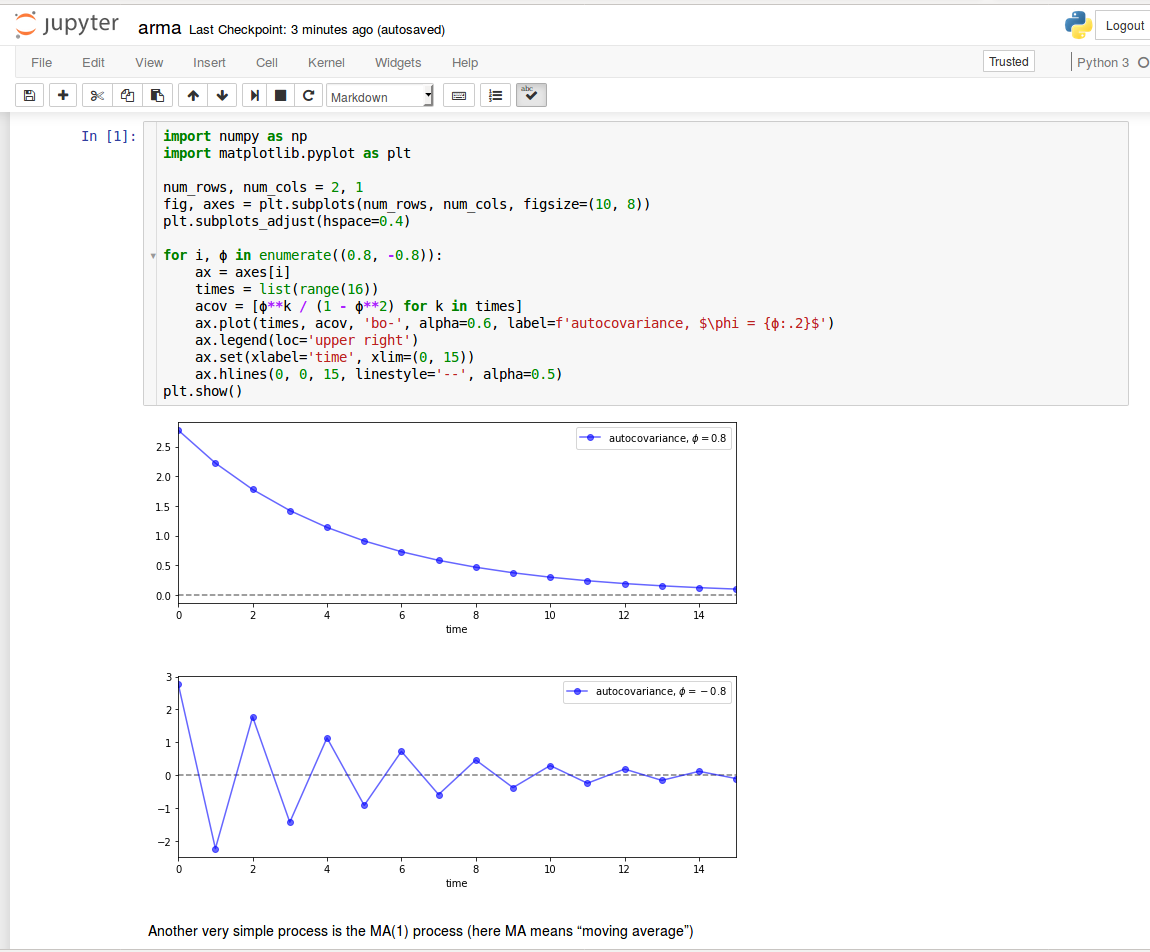Open the Kernel menu
Image resolution: width=1150 pixels, height=952 pixels.
(326, 62)
